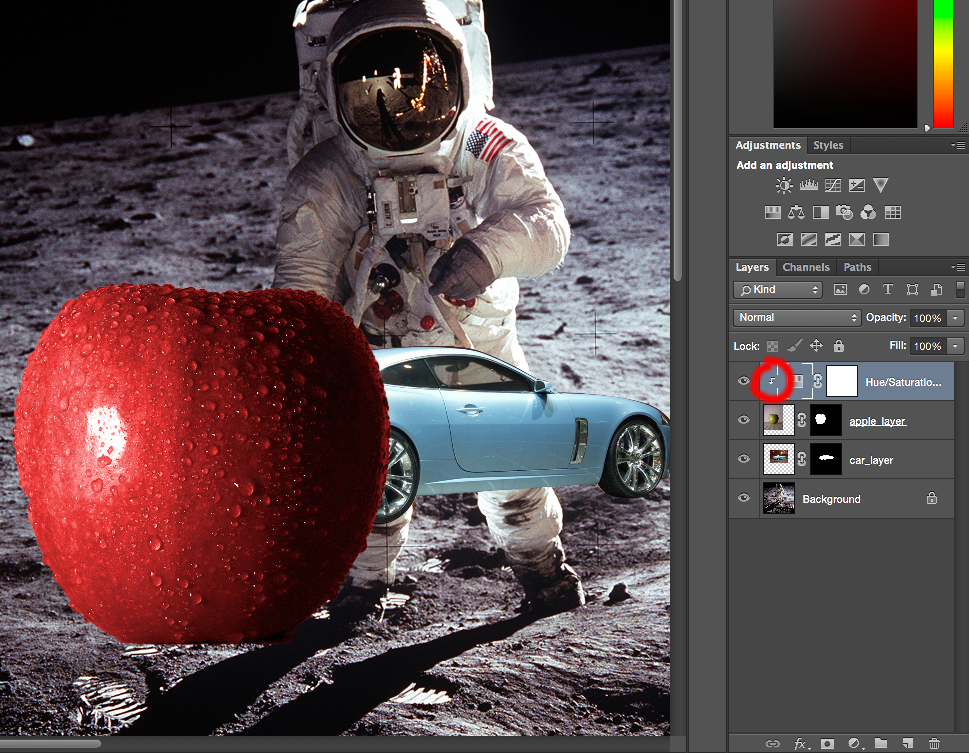969x753 pixels.
Task: Open the fx layer style menu
Action: point(801,744)
